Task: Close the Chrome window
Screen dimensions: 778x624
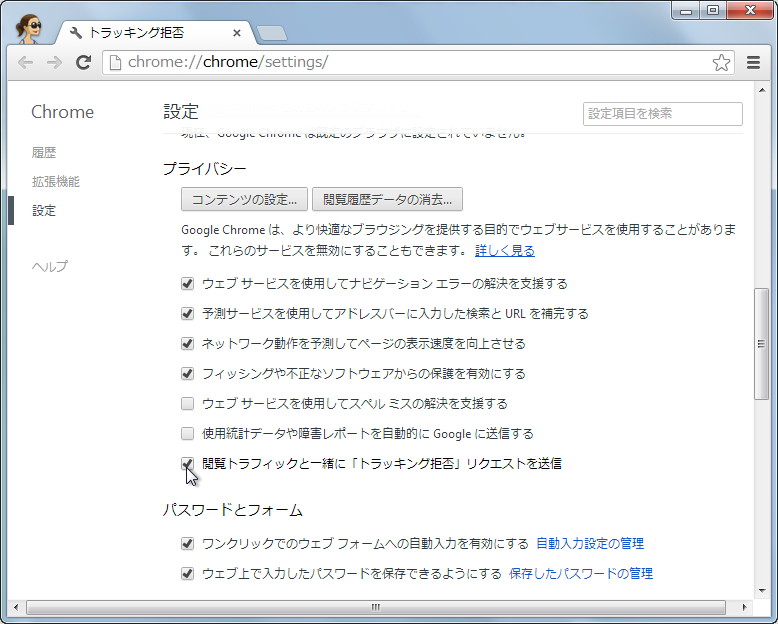Action: [750, 10]
